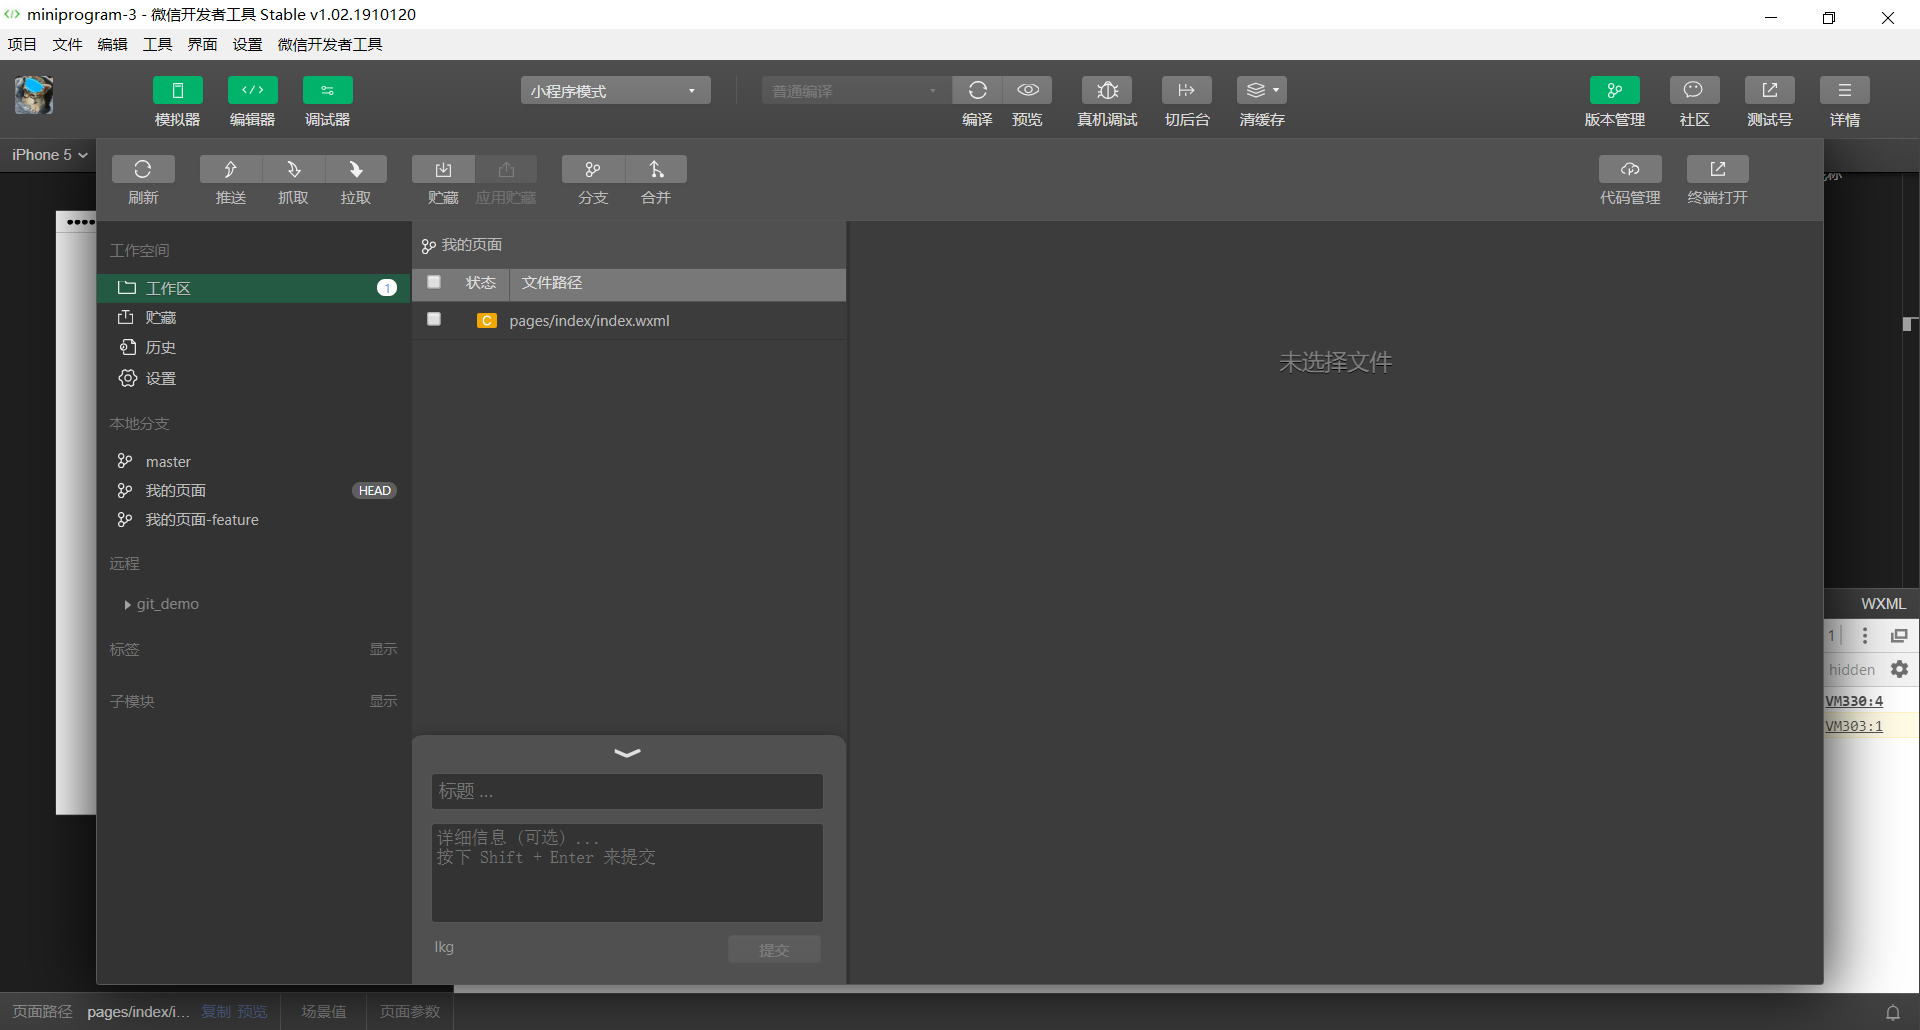Image resolution: width=1920 pixels, height=1030 pixels.
Task: Open the VM330:4 source link
Action: click(1854, 701)
